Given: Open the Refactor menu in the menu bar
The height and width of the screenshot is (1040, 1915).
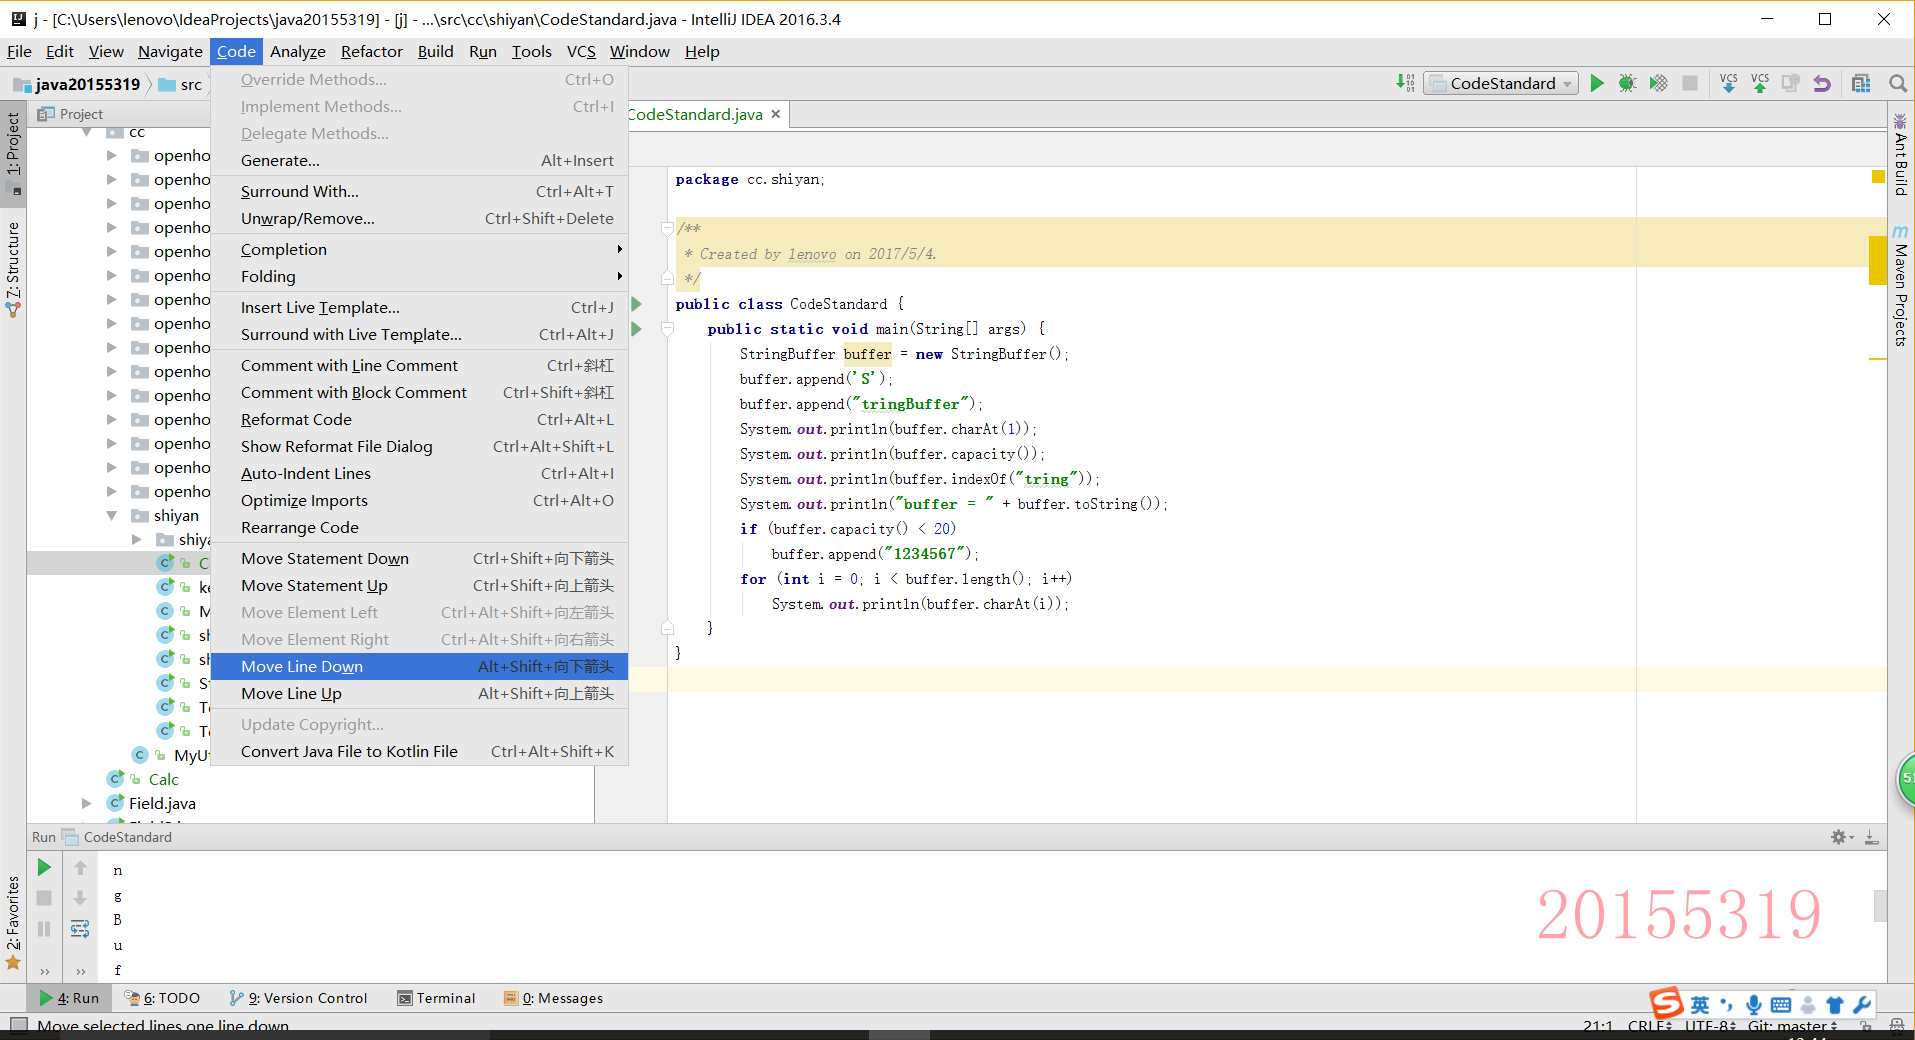Looking at the screenshot, I should pos(371,51).
